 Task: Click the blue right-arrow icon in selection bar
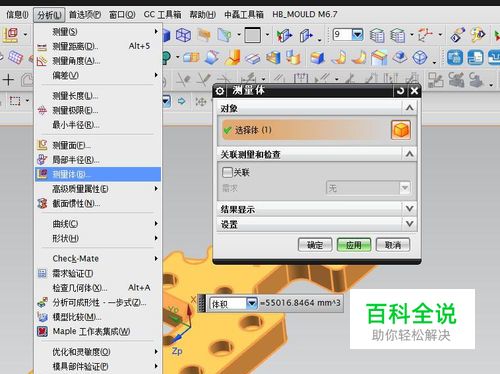[181, 101]
